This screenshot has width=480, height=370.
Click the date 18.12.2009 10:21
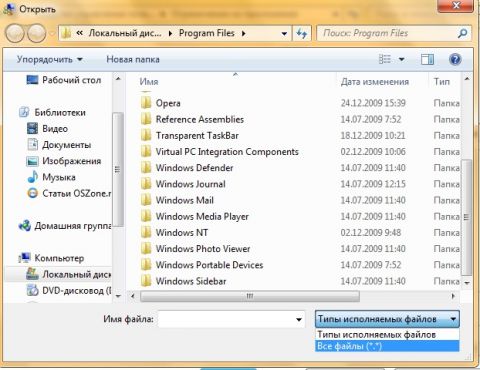(373, 135)
